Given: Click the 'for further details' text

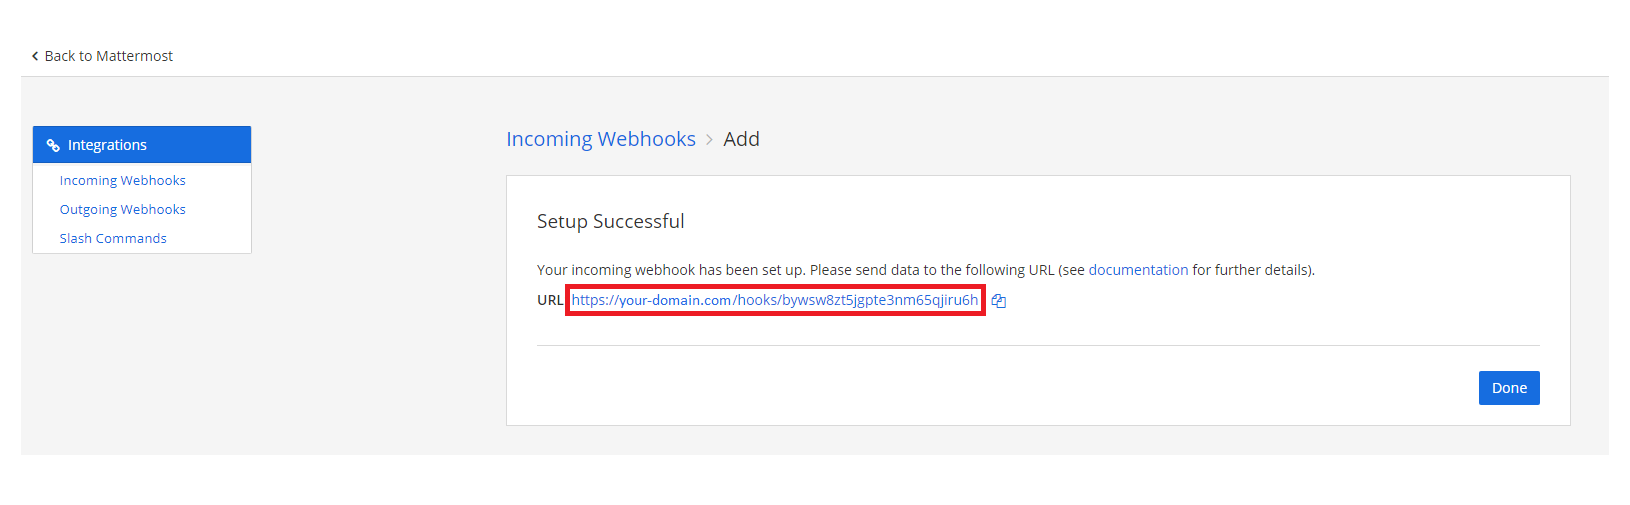Looking at the screenshot, I should coord(1252,270).
